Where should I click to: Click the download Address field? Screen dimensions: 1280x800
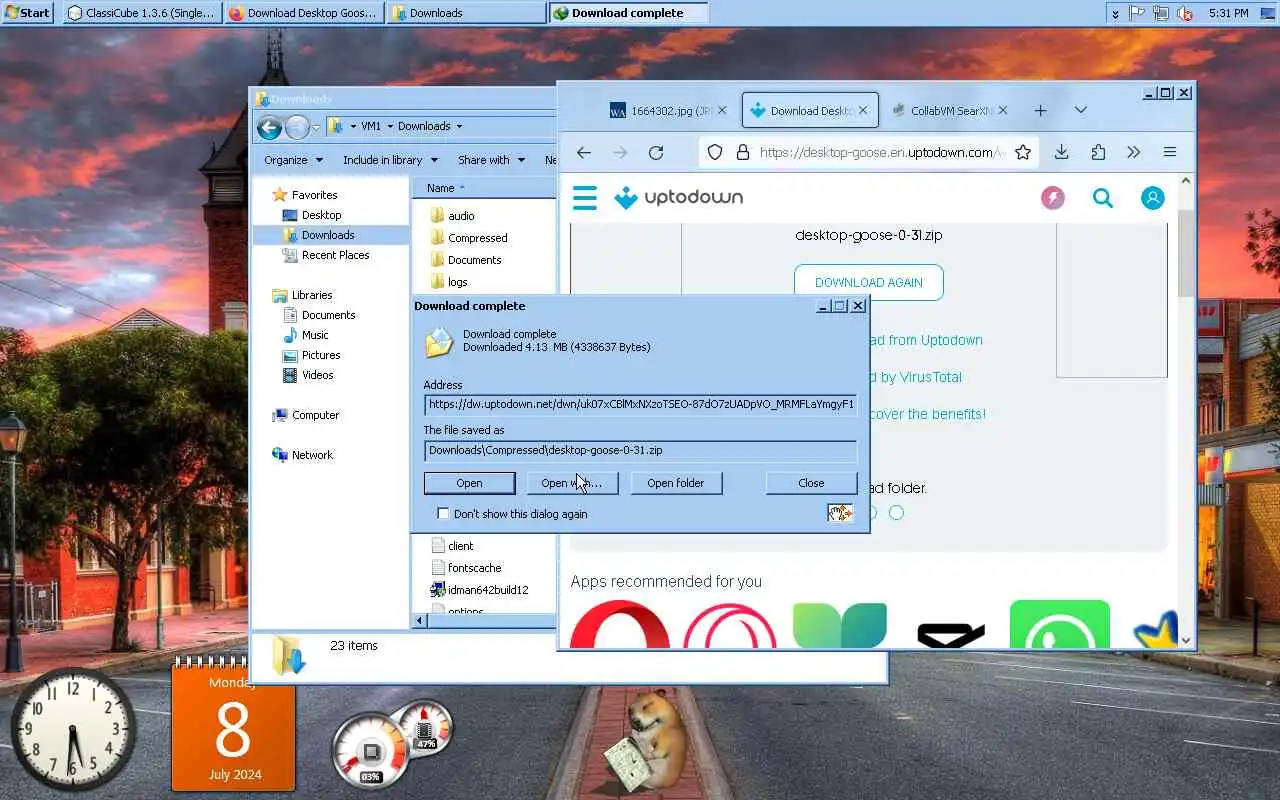pos(640,405)
